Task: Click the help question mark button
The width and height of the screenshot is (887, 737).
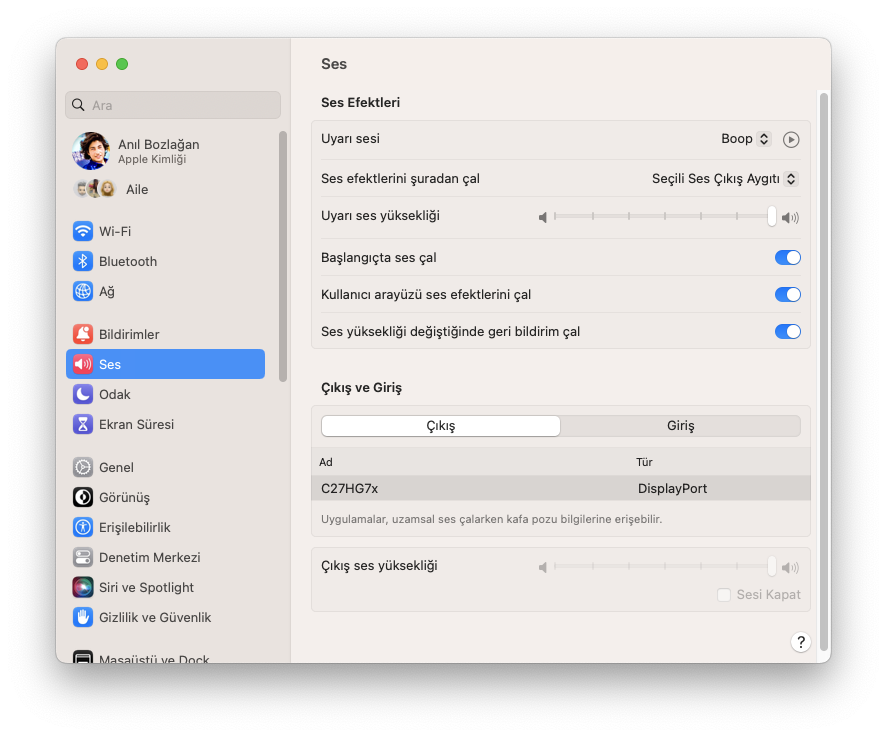Action: [800, 642]
